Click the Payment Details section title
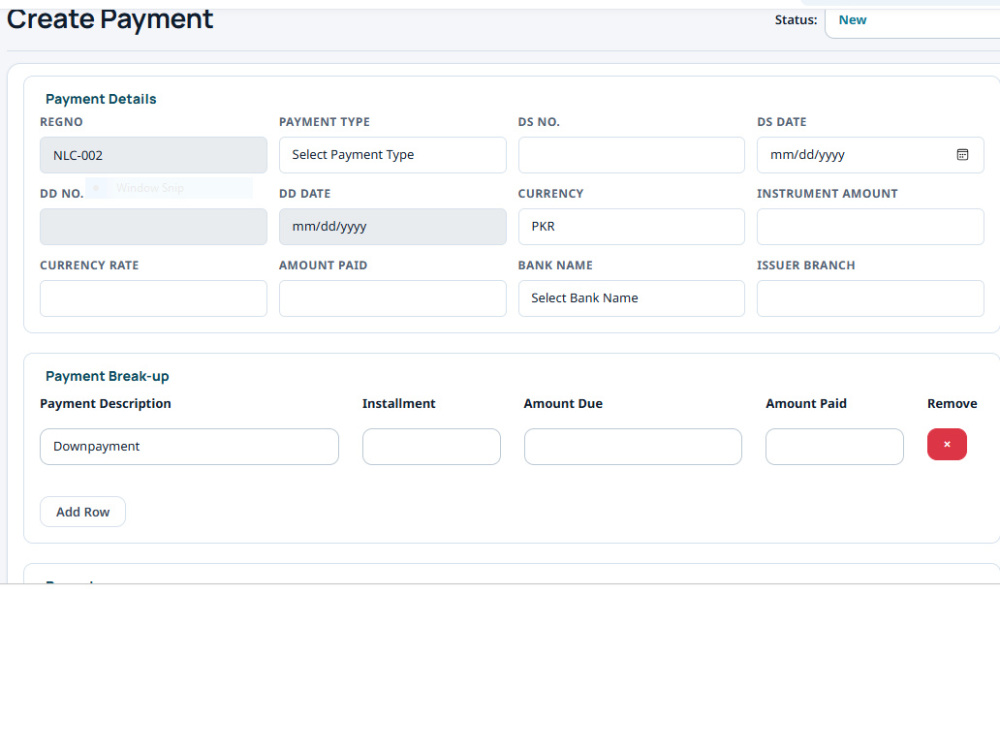 (x=101, y=99)
